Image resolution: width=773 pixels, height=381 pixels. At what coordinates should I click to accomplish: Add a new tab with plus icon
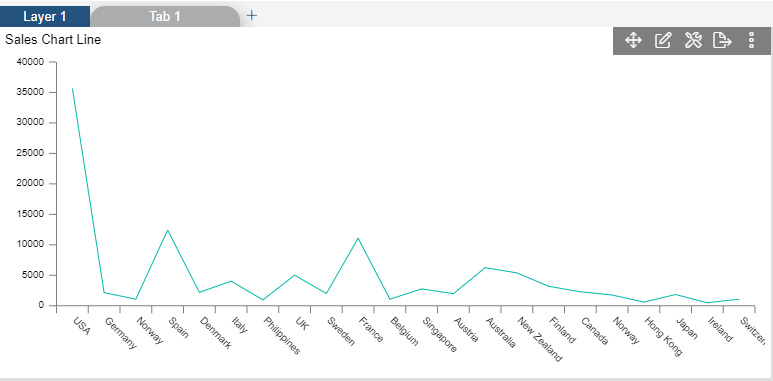tap(251, 15)
